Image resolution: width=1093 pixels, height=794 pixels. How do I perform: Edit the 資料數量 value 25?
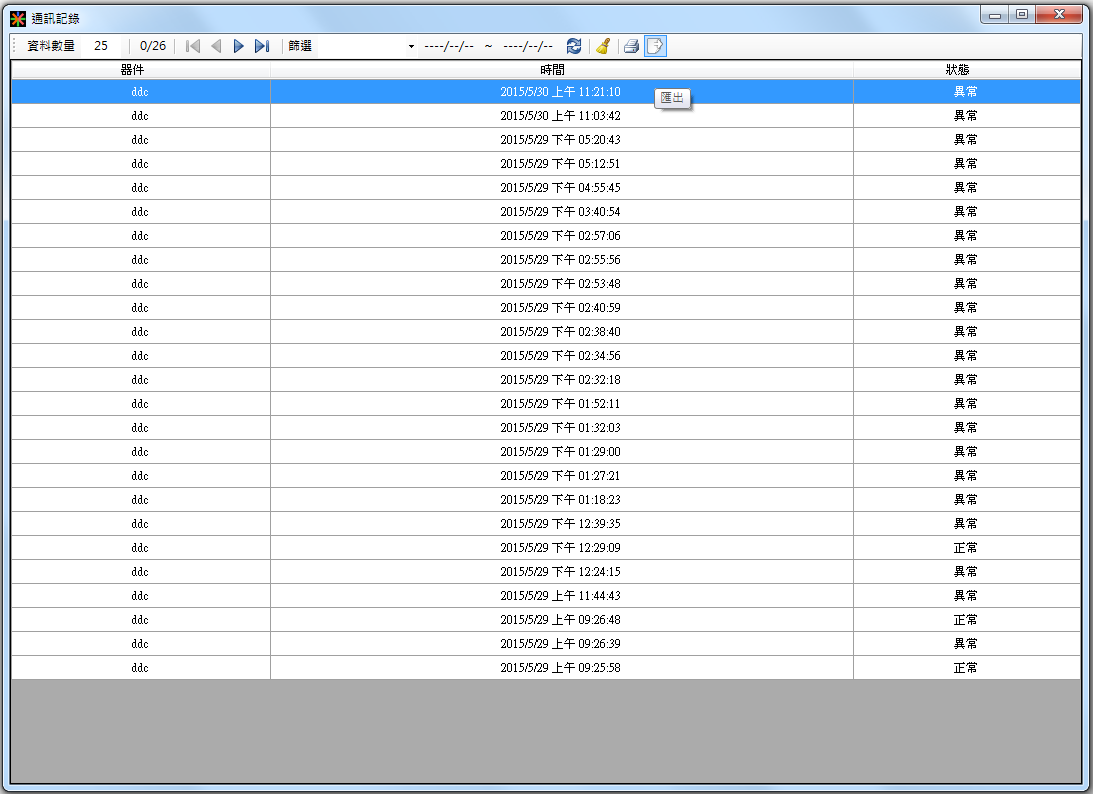(x=101, y=46)
